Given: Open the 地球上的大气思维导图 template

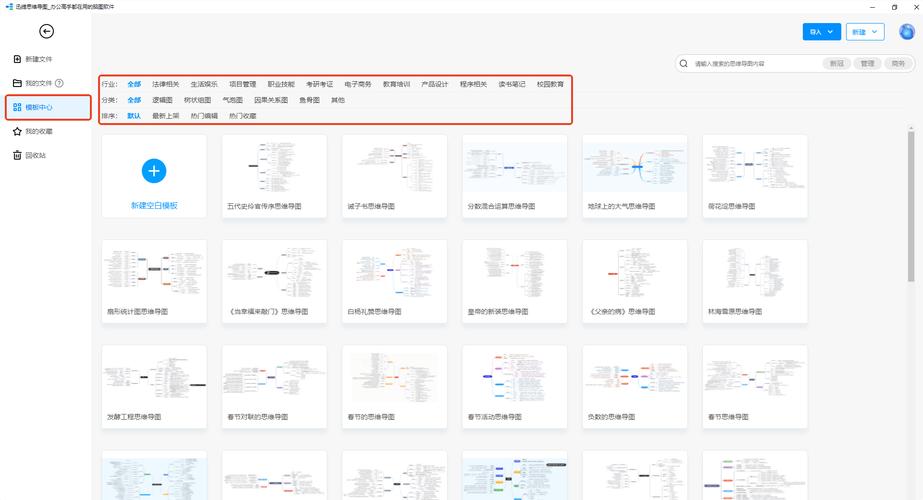Looking at the screenshot, I should pos(635,176).
